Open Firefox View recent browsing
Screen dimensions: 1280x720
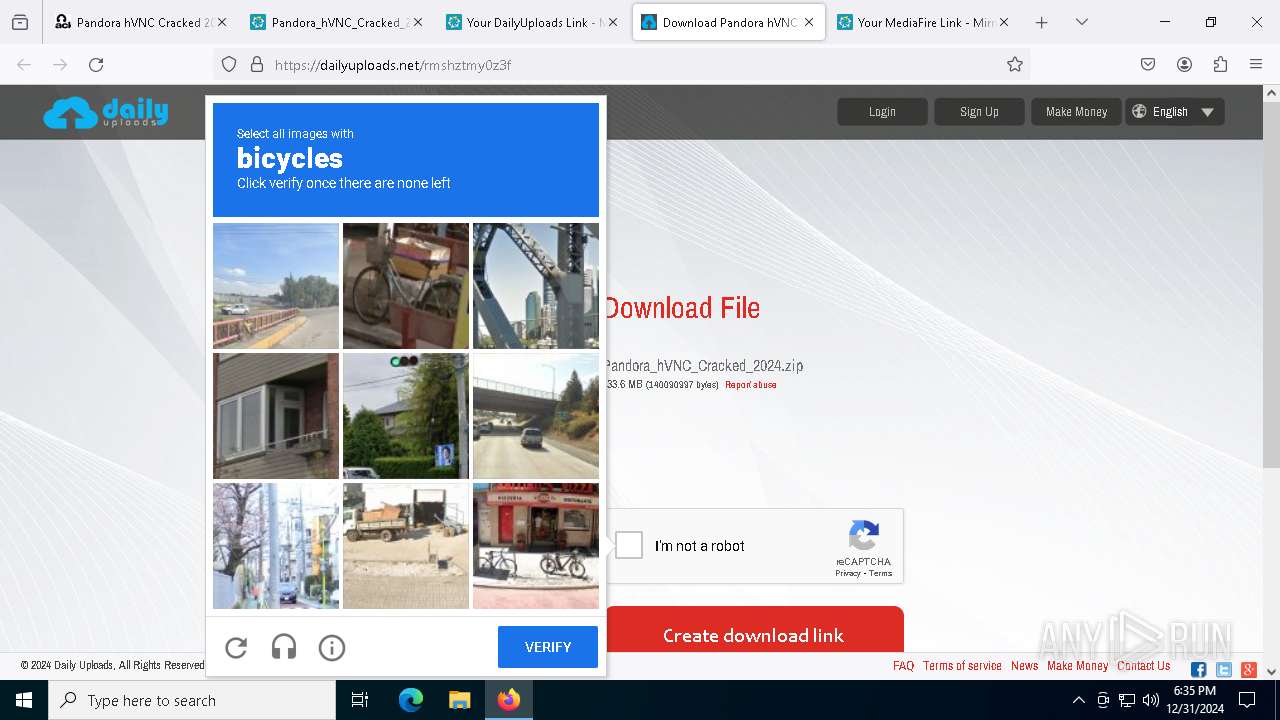coord(20,22)
